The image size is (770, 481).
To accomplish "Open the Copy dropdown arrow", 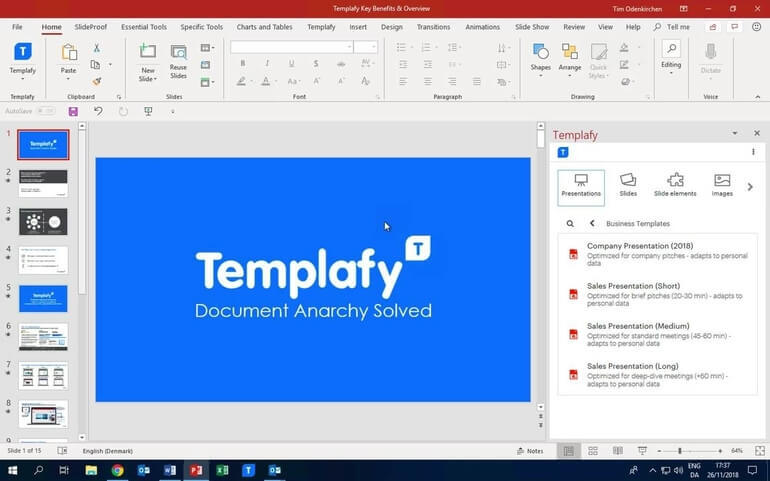I will click(x=110, y=64).
